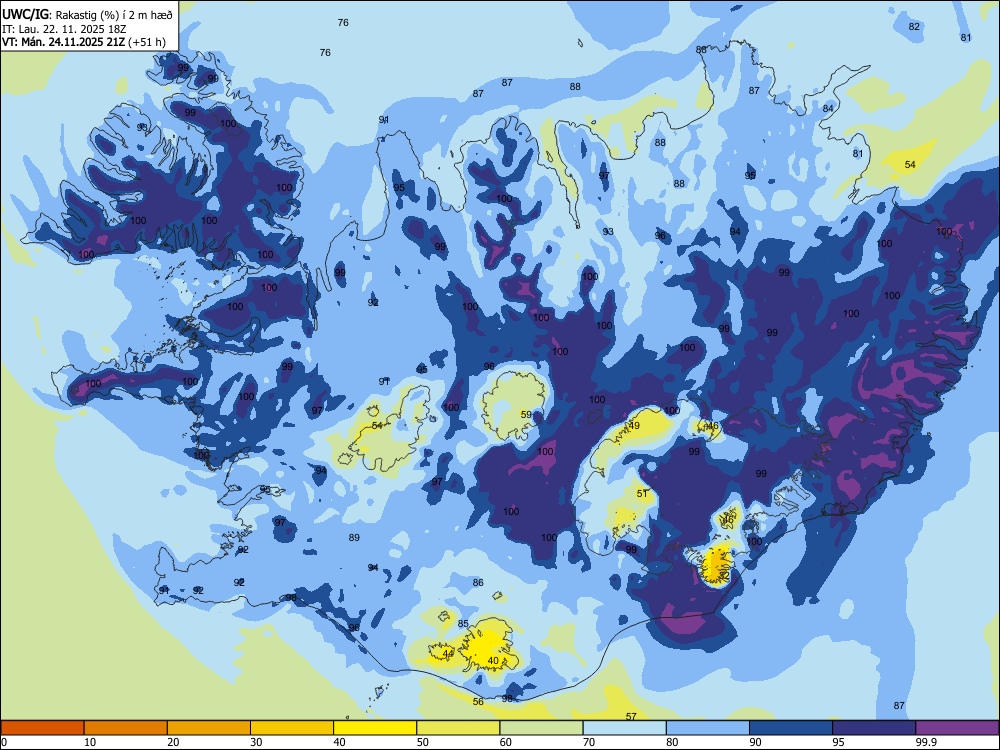The height and width of the screenshot is (750, 1000).
Task: Pick the pale green 60–70 legend swatch
Action: click(541, 728)
